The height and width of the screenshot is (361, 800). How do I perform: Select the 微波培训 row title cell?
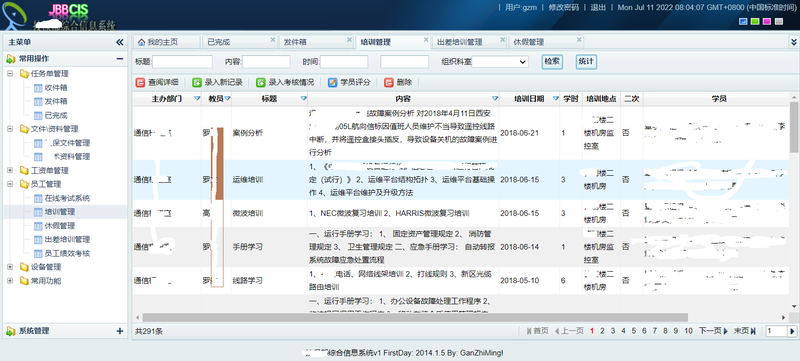pyautogui.click(x=269, y=213)
